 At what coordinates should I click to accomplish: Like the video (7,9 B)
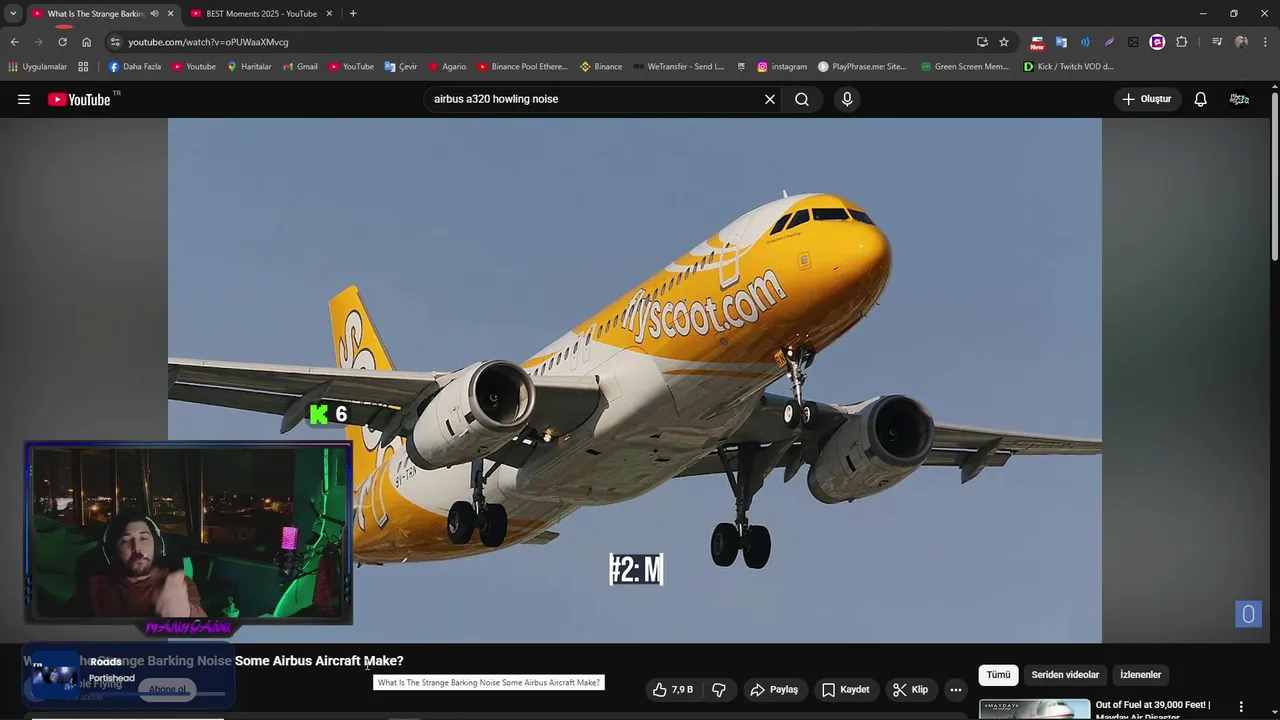click(673, 690)
